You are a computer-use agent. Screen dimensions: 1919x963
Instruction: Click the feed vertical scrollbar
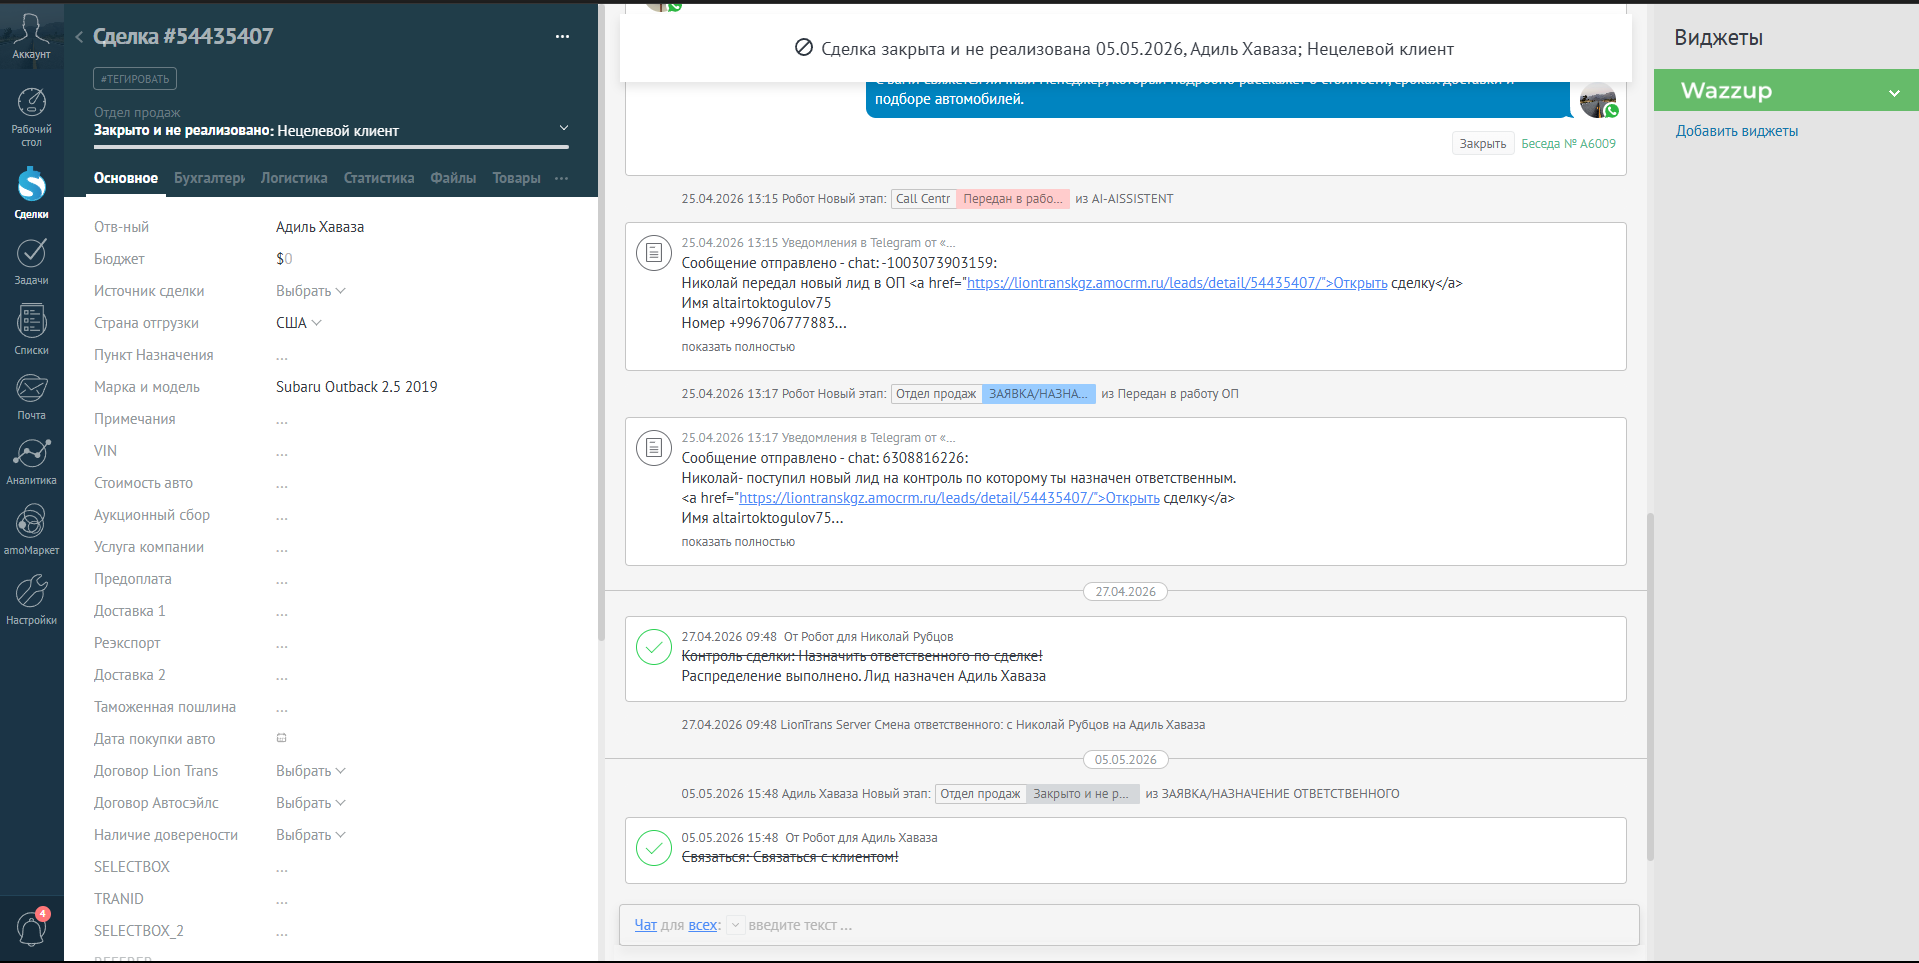point(1650,686)
